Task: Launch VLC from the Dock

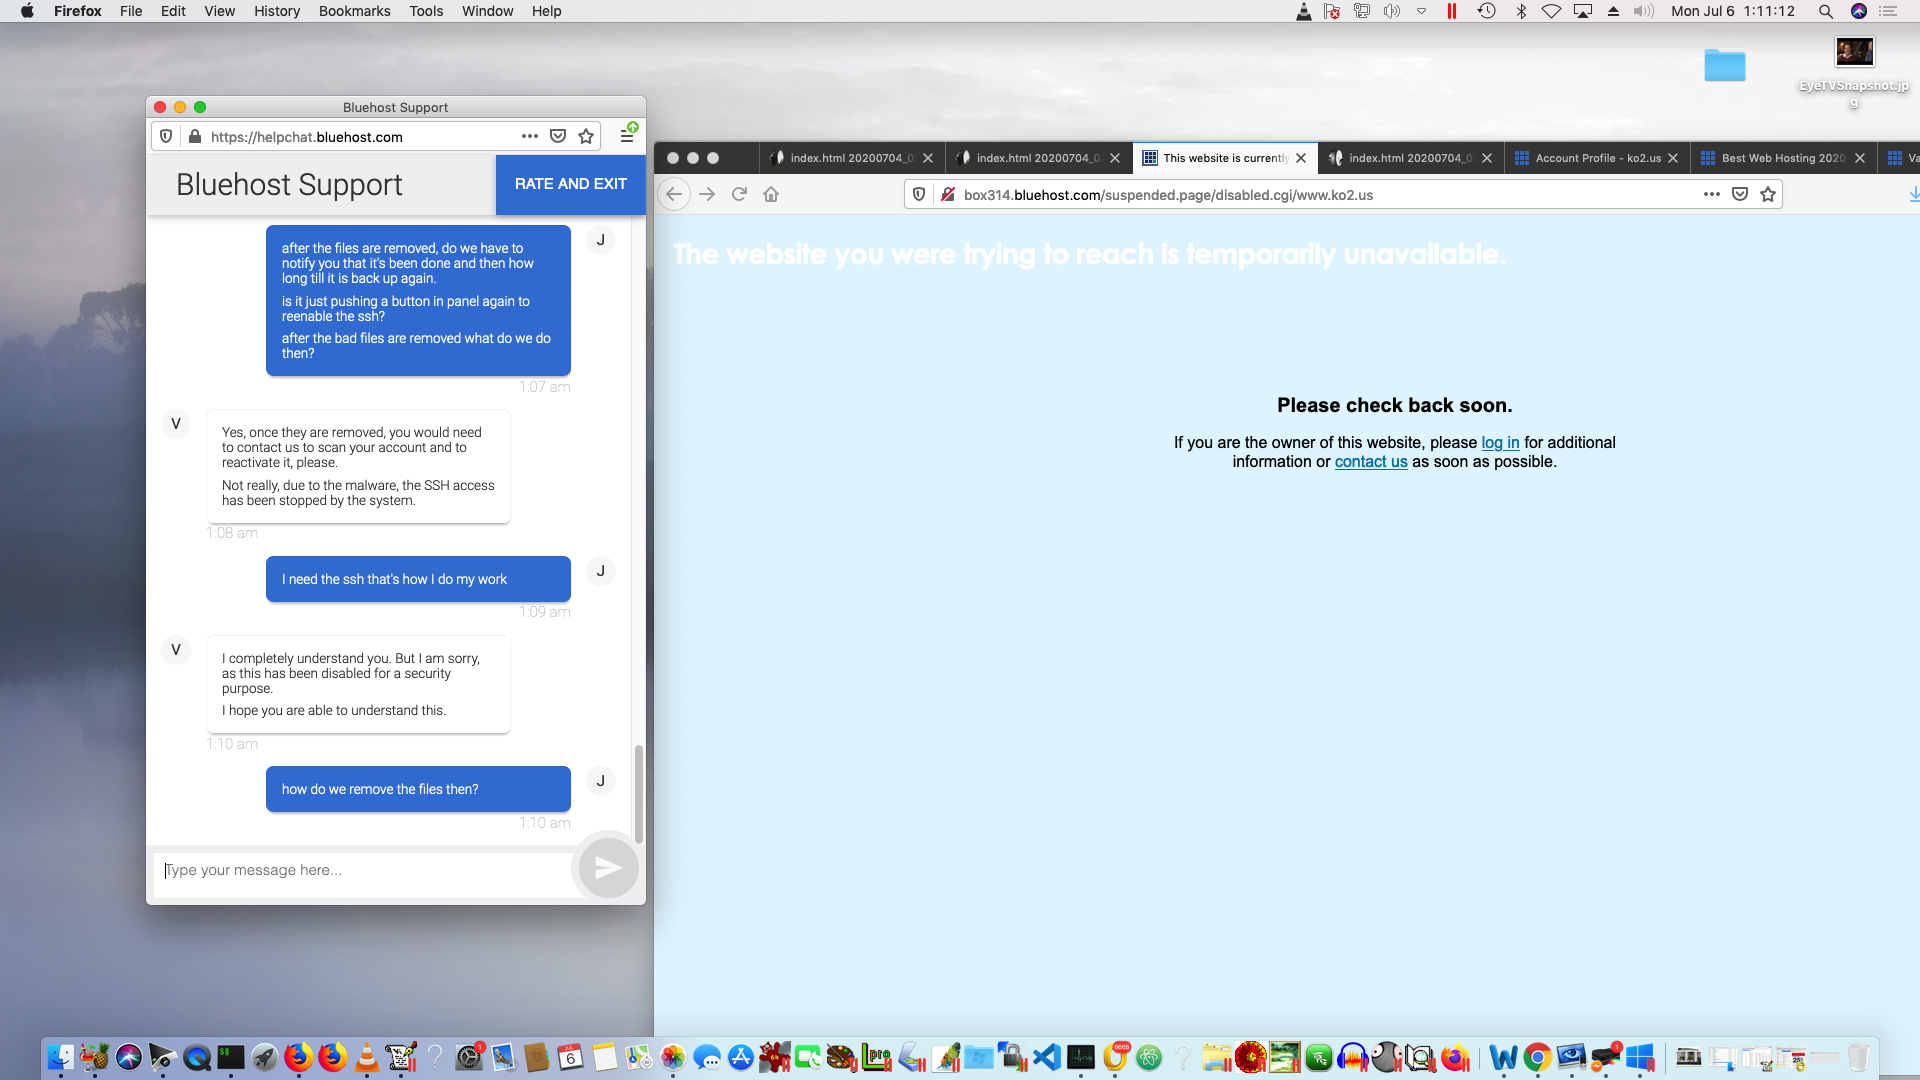Action: (367, 1057)
